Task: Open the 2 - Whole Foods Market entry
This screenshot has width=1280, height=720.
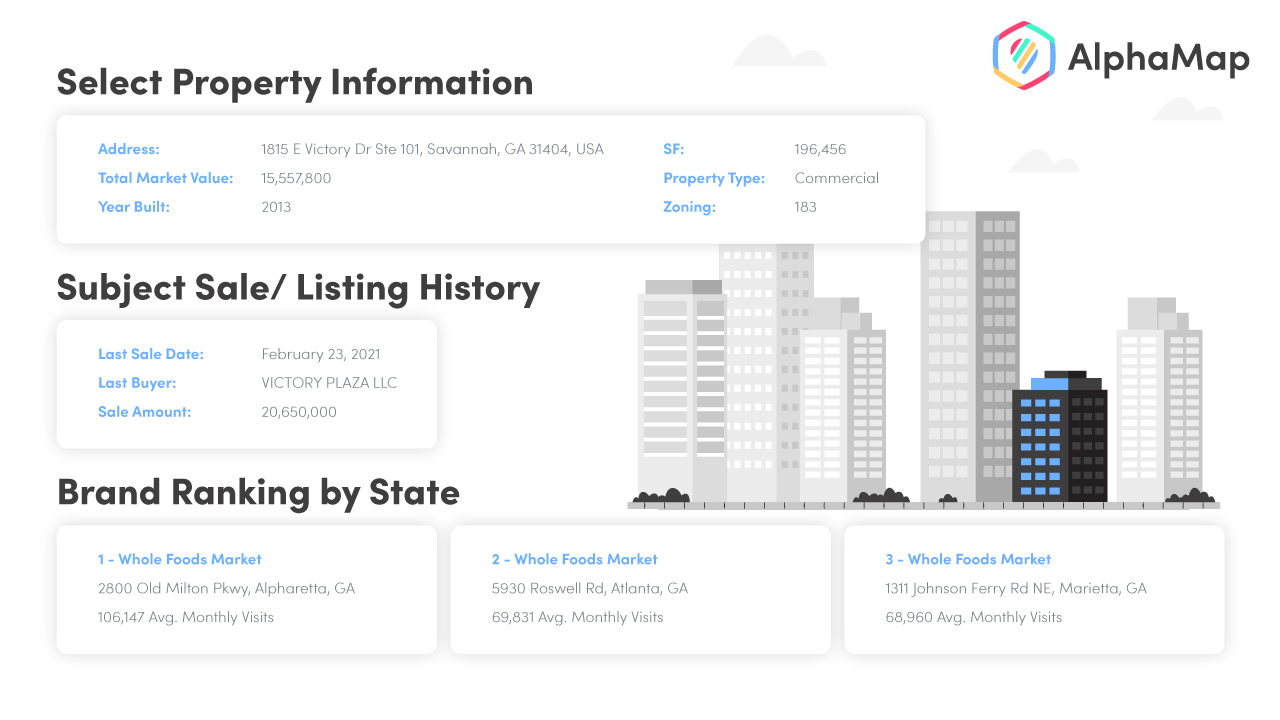Action: point(575,559)
